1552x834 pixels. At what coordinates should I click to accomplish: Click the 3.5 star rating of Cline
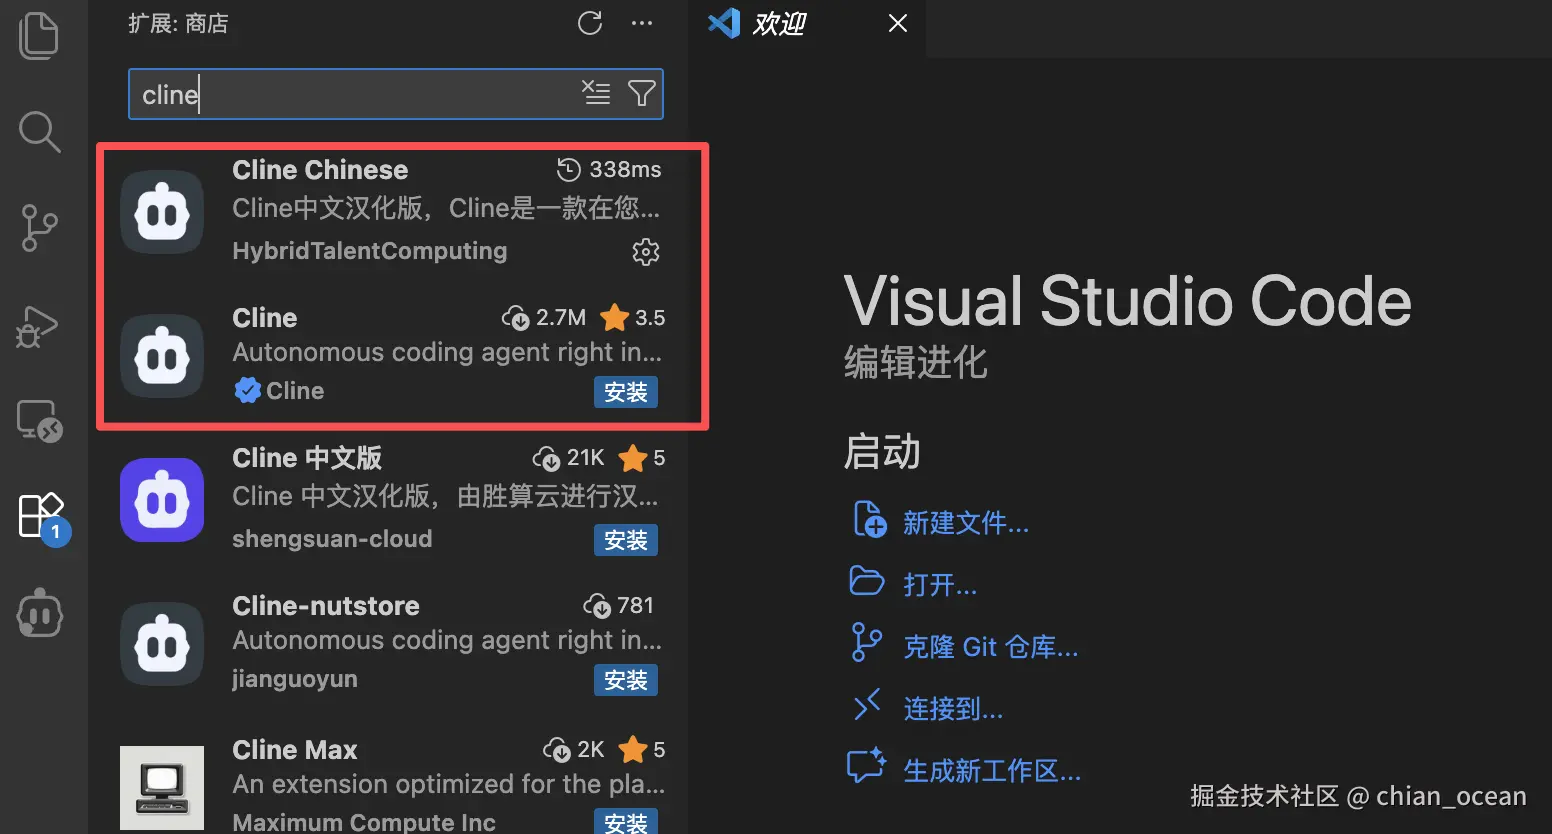633,318
